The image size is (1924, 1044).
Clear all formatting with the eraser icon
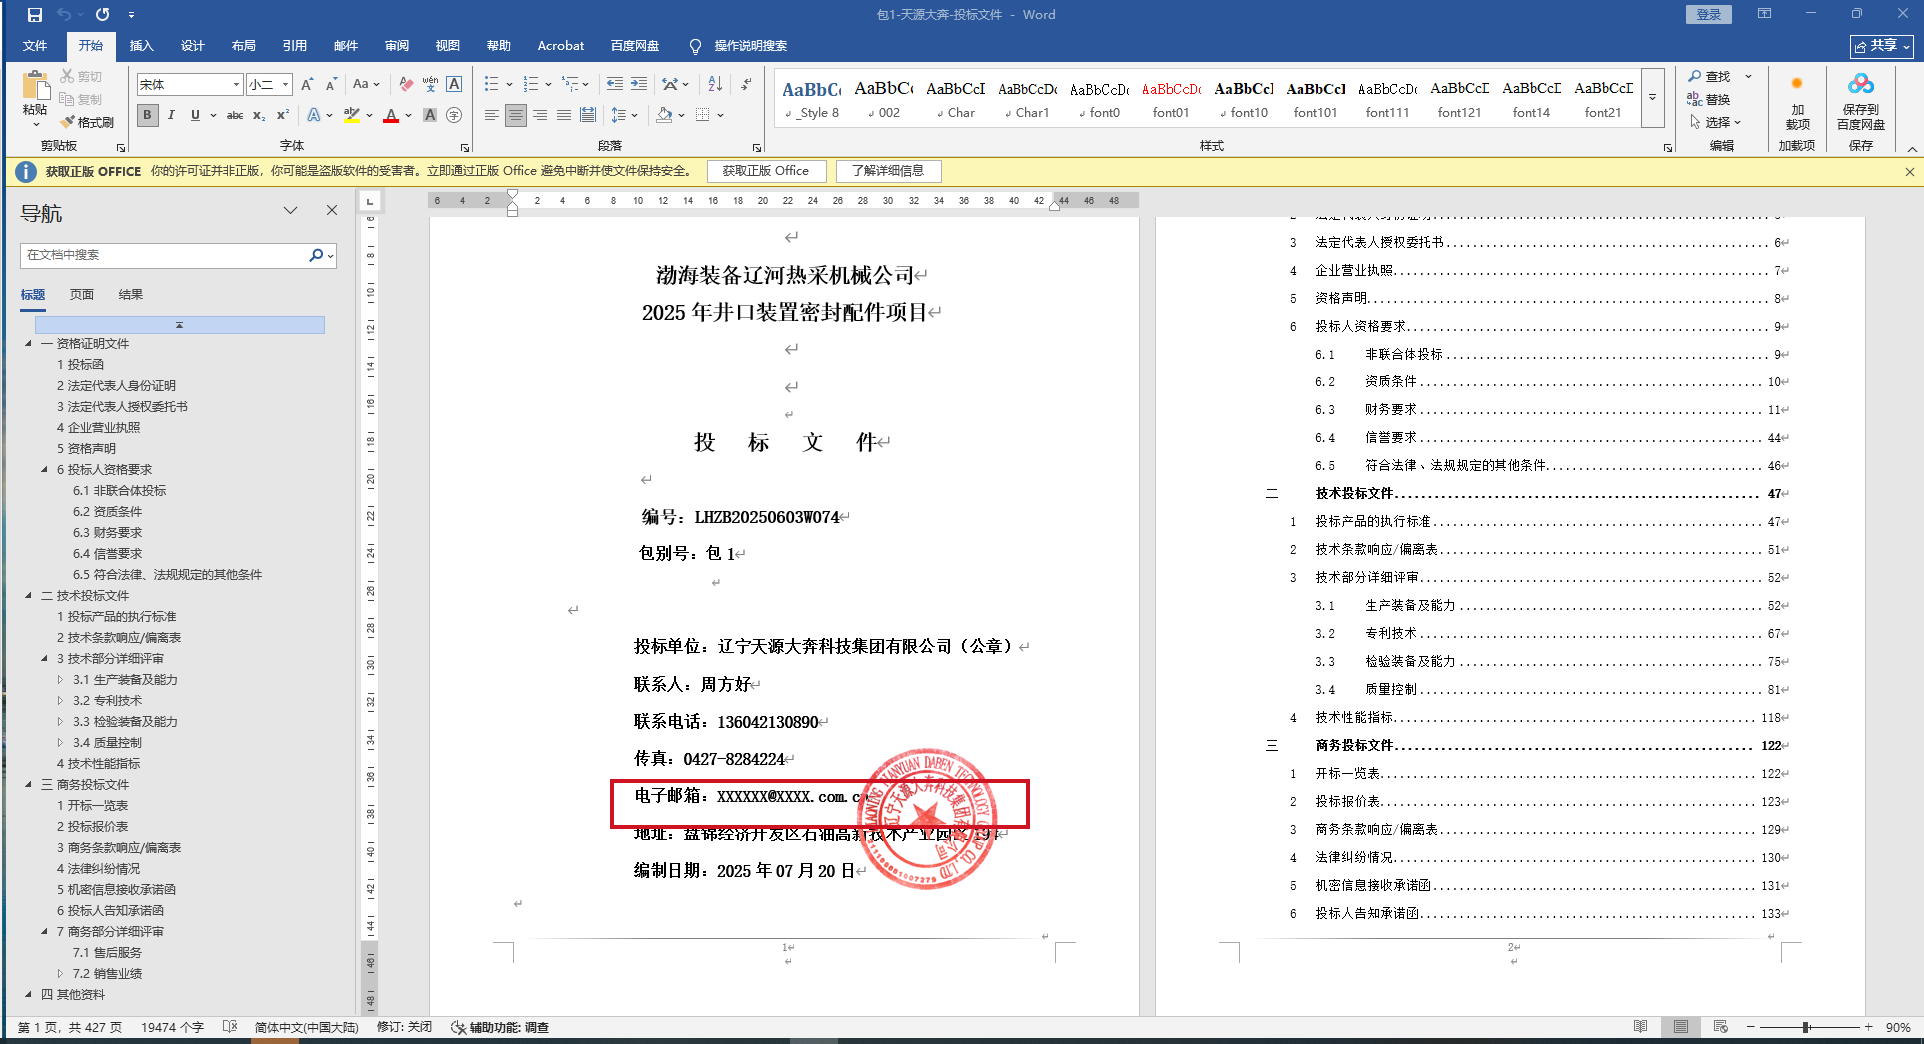405,84
